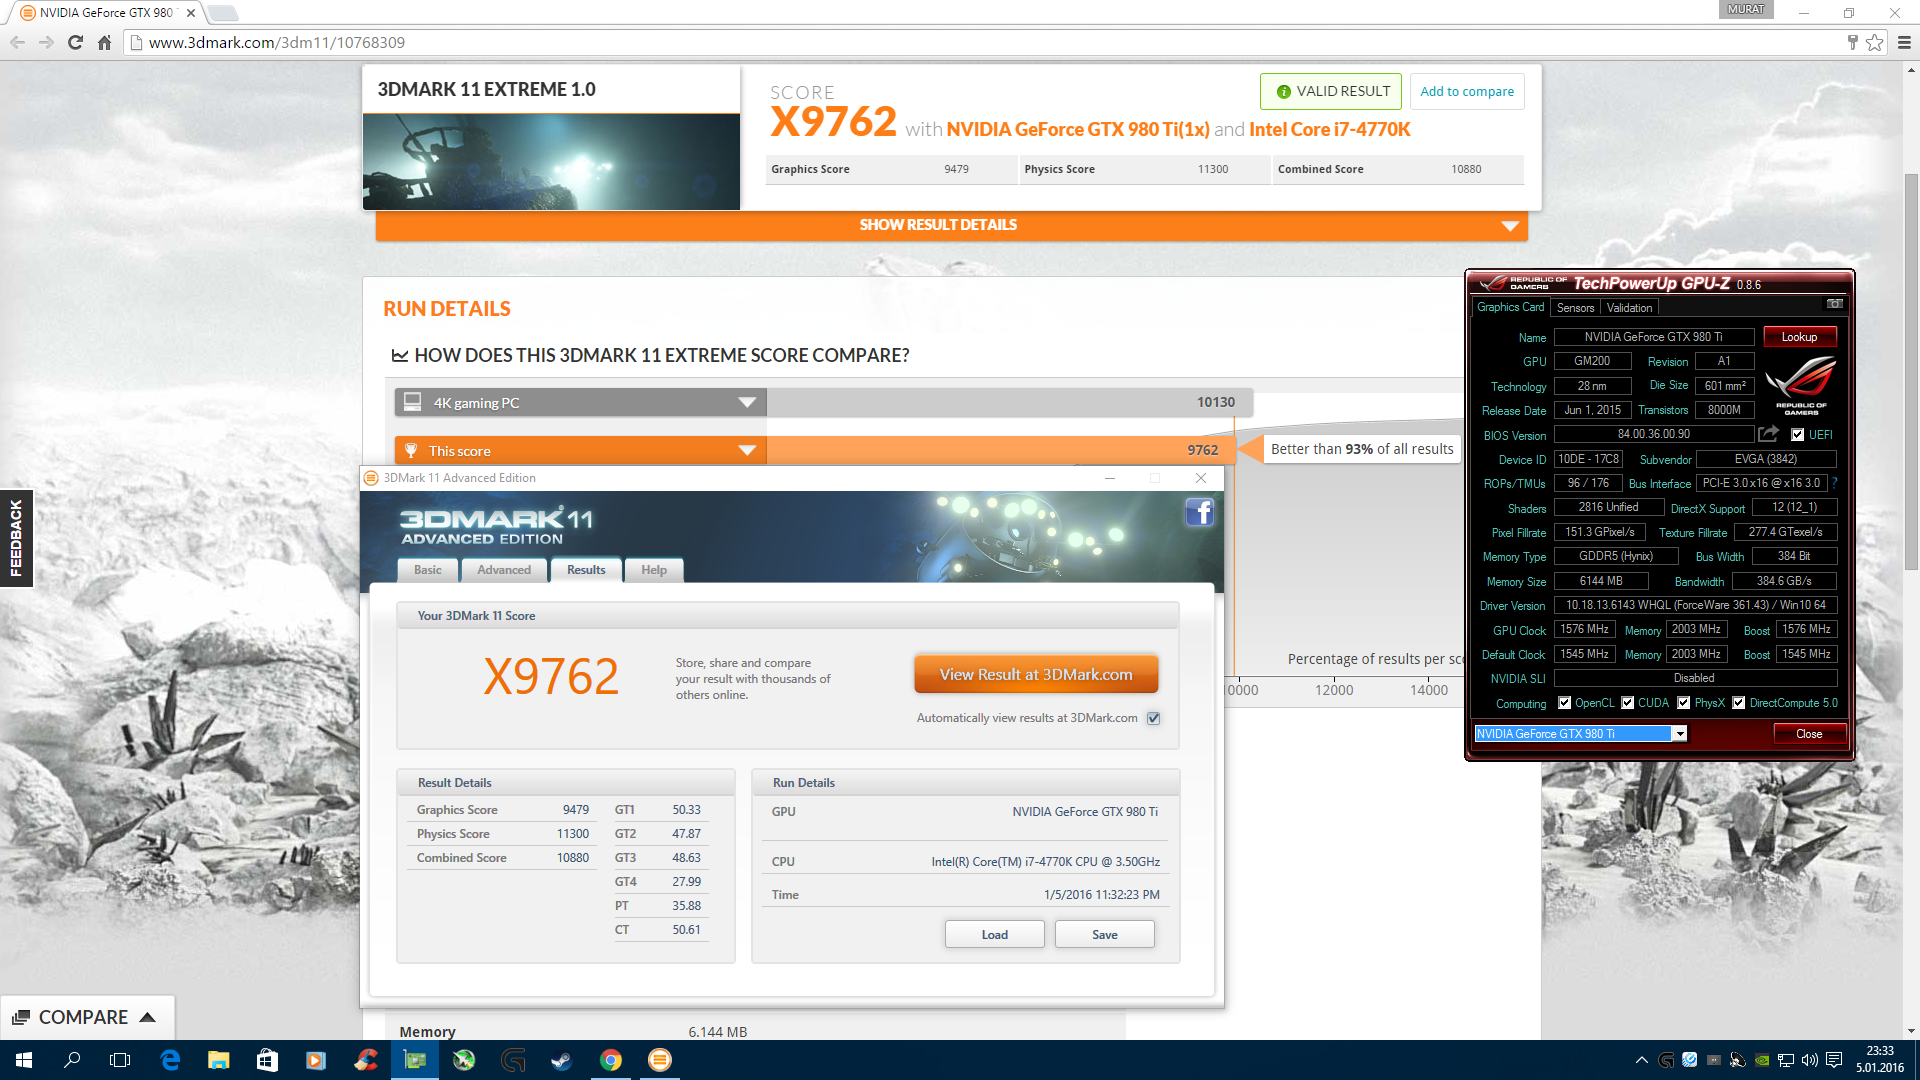Click GPU-Z screenshot camera icon
The width and height of the screenshot is (1920, 1080).
click(x=1834, y=303)
